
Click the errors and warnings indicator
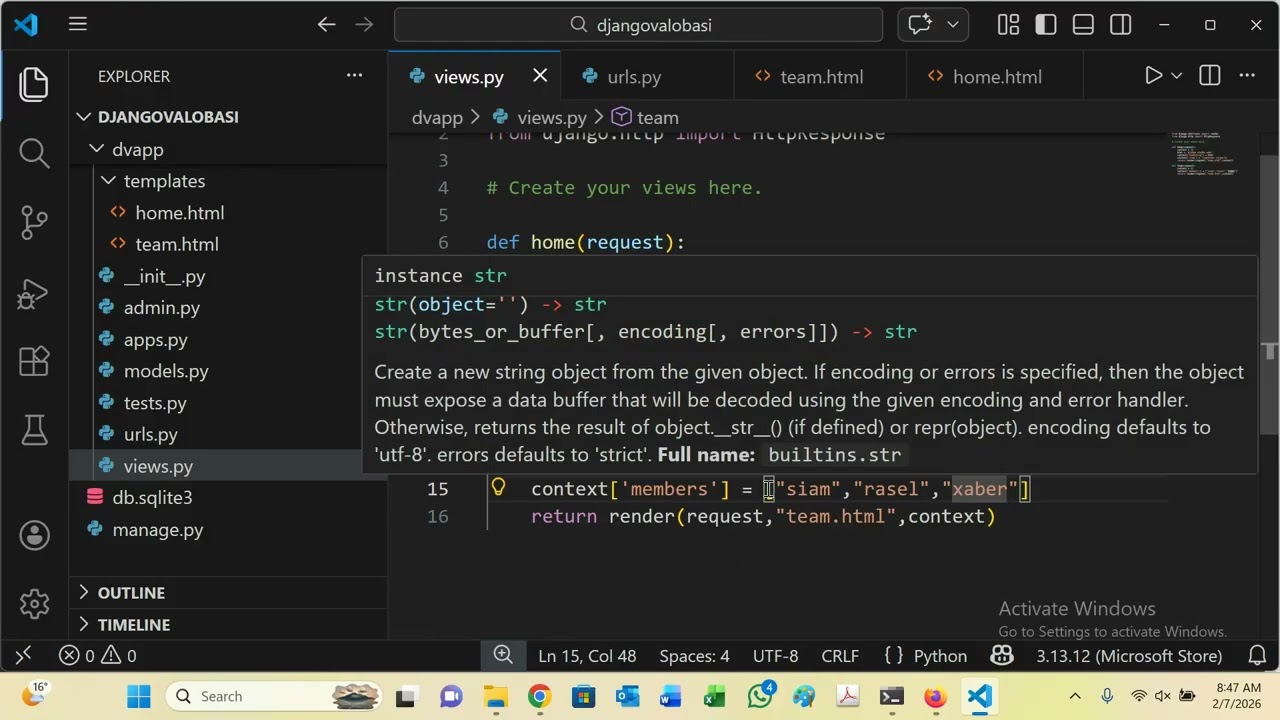click(97, 656)
